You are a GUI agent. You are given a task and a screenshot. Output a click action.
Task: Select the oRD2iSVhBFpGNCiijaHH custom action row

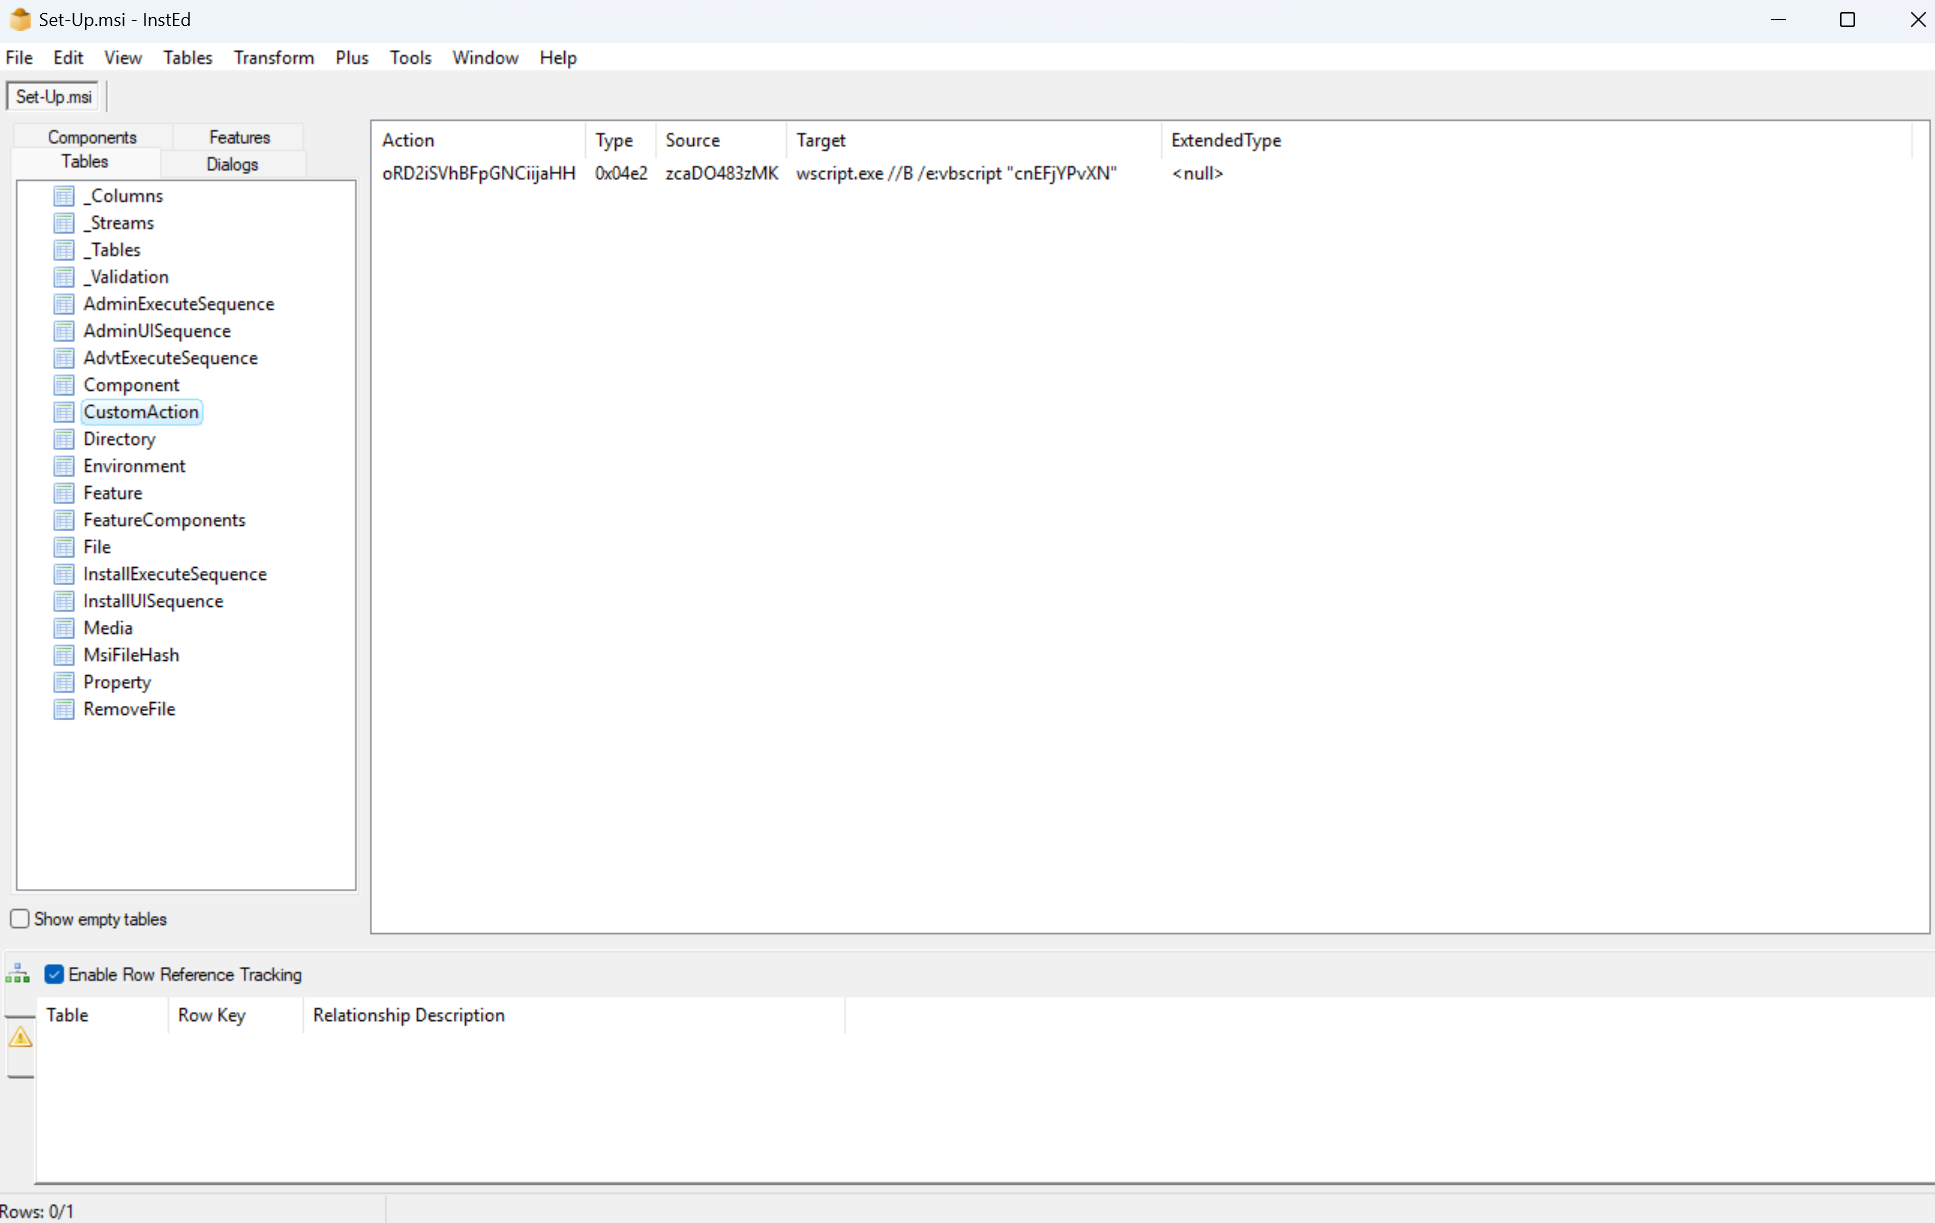(x=478, y=173)
